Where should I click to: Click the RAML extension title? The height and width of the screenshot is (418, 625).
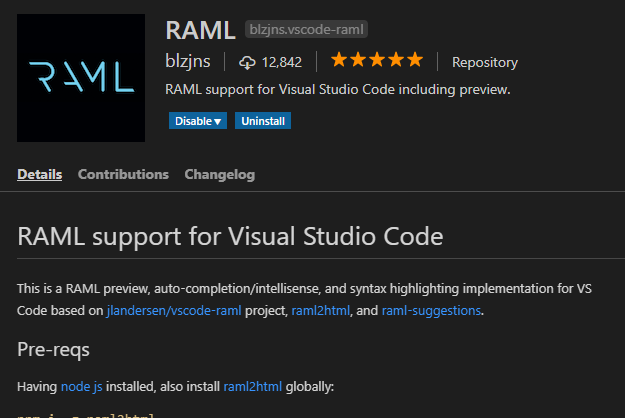click(x=200, y=30)
